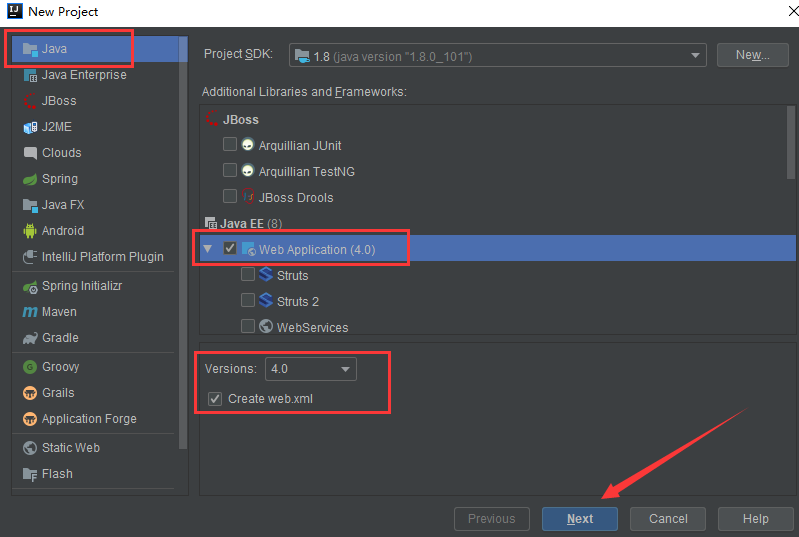The width and height of the screenshot is (799, 537).
Task: Click the Java Enterprise icon
Action: (x=30, y=75)
